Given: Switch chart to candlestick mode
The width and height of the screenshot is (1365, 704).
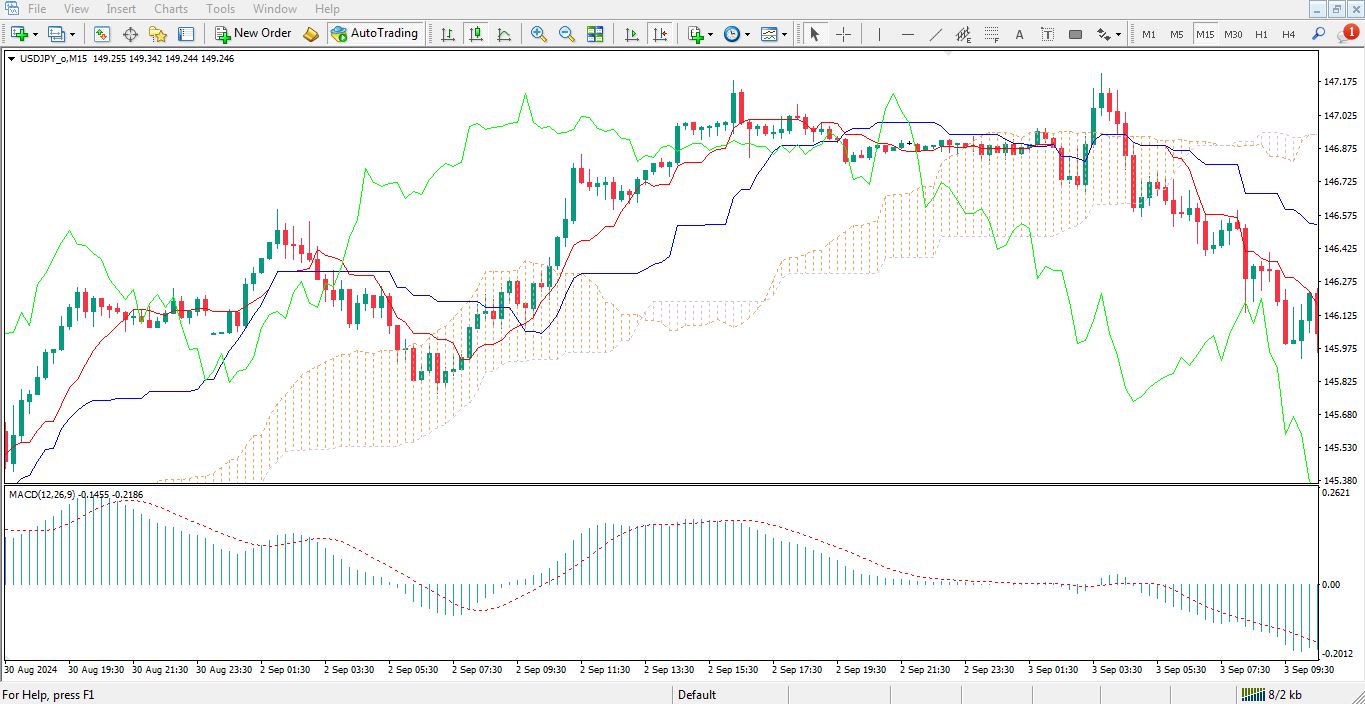Looking at the screenshot, I should [476, 34].
